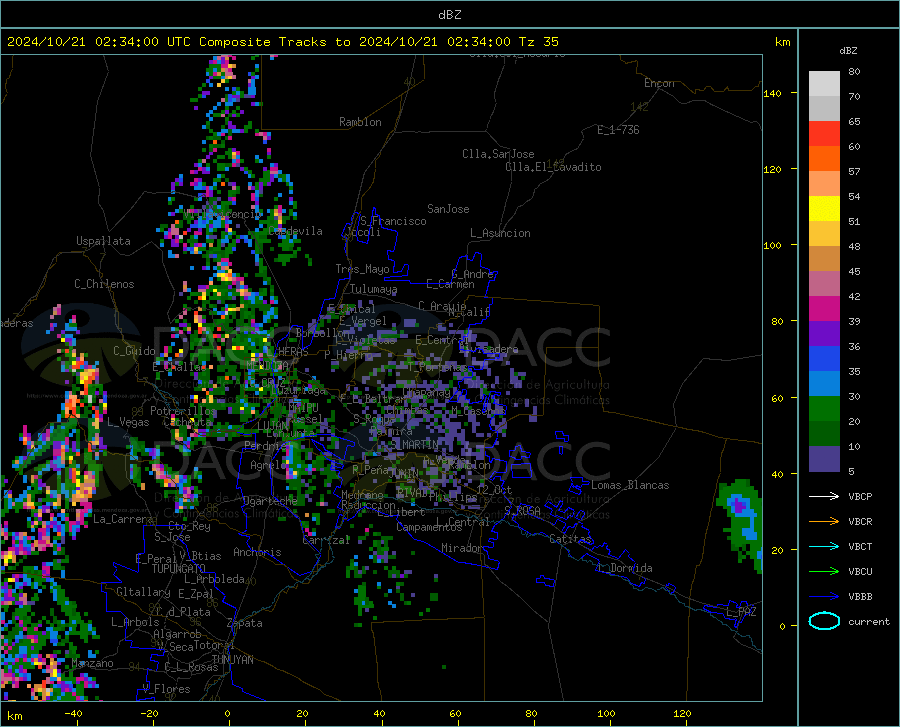Click the 'current' legend label
The height and width of the screenshot is (727, 900).
[x=869, y=621]
